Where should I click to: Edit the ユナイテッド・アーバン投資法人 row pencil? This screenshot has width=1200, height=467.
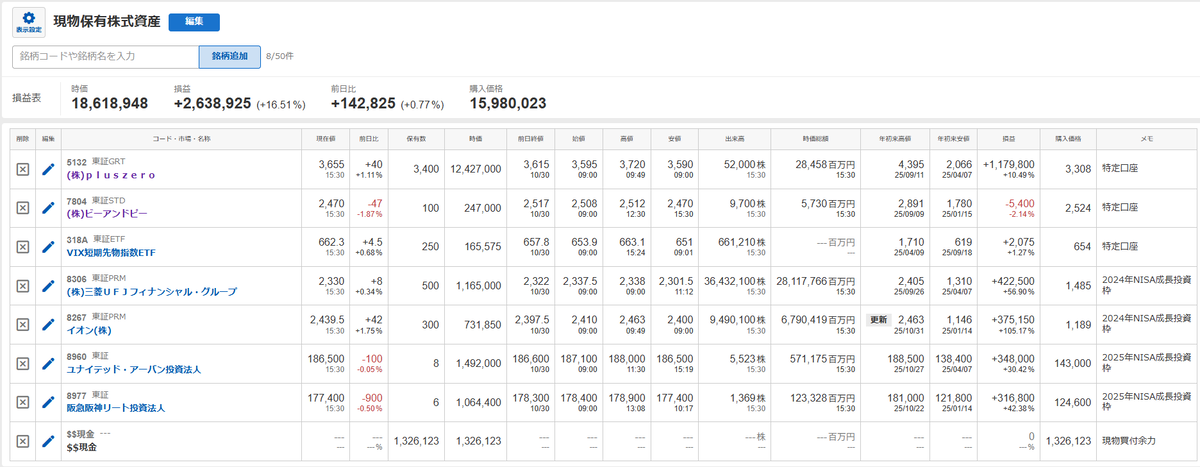coord(48,364)
